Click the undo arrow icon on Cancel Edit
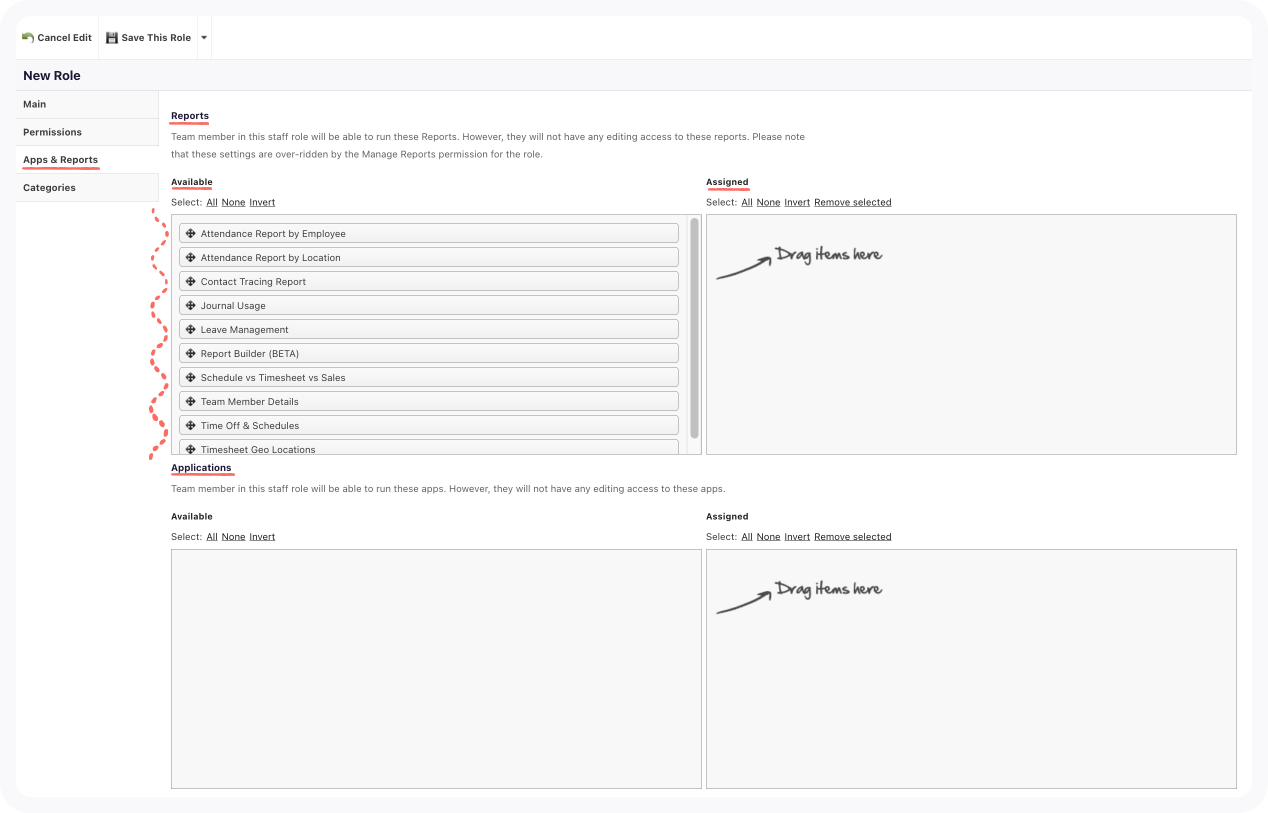Screen dimensions: 1268x813 (27, 37)
